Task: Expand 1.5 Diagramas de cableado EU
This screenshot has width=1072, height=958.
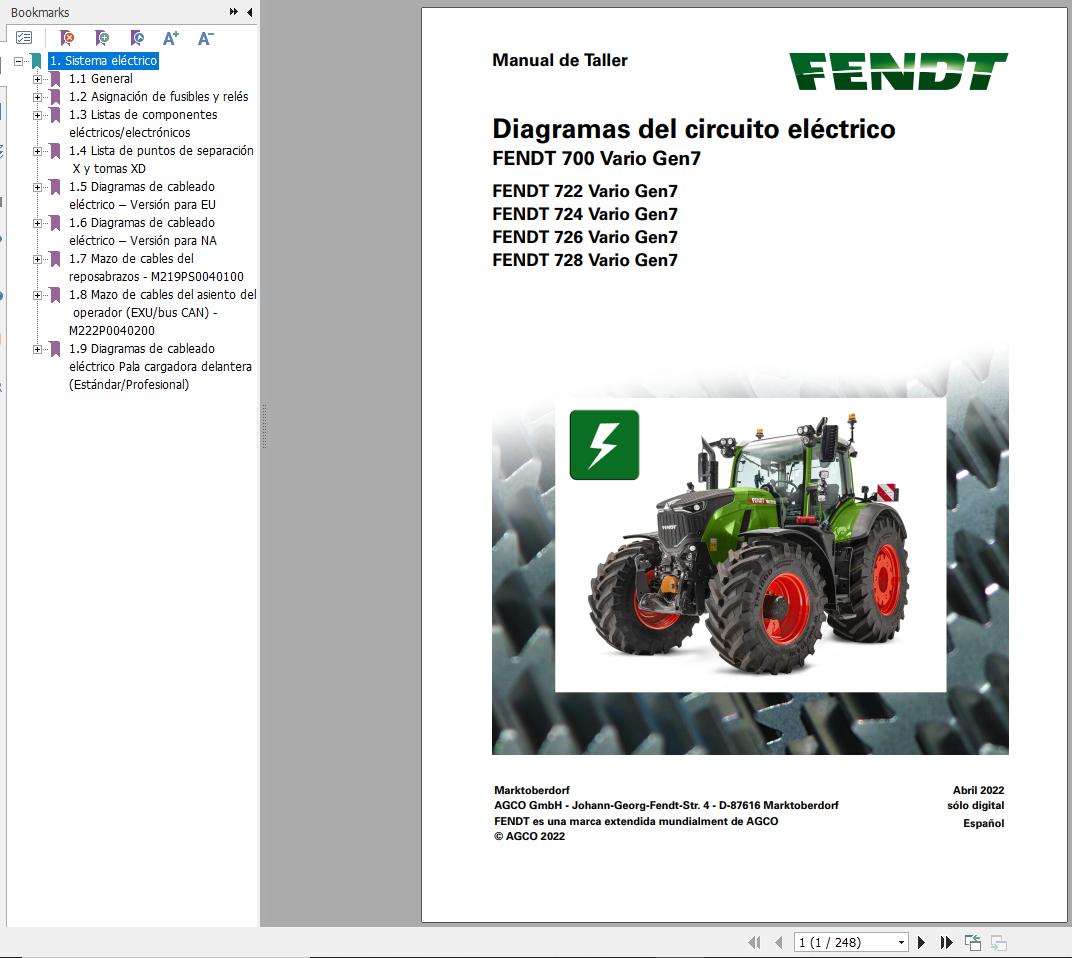Action: tap(38, 187)
